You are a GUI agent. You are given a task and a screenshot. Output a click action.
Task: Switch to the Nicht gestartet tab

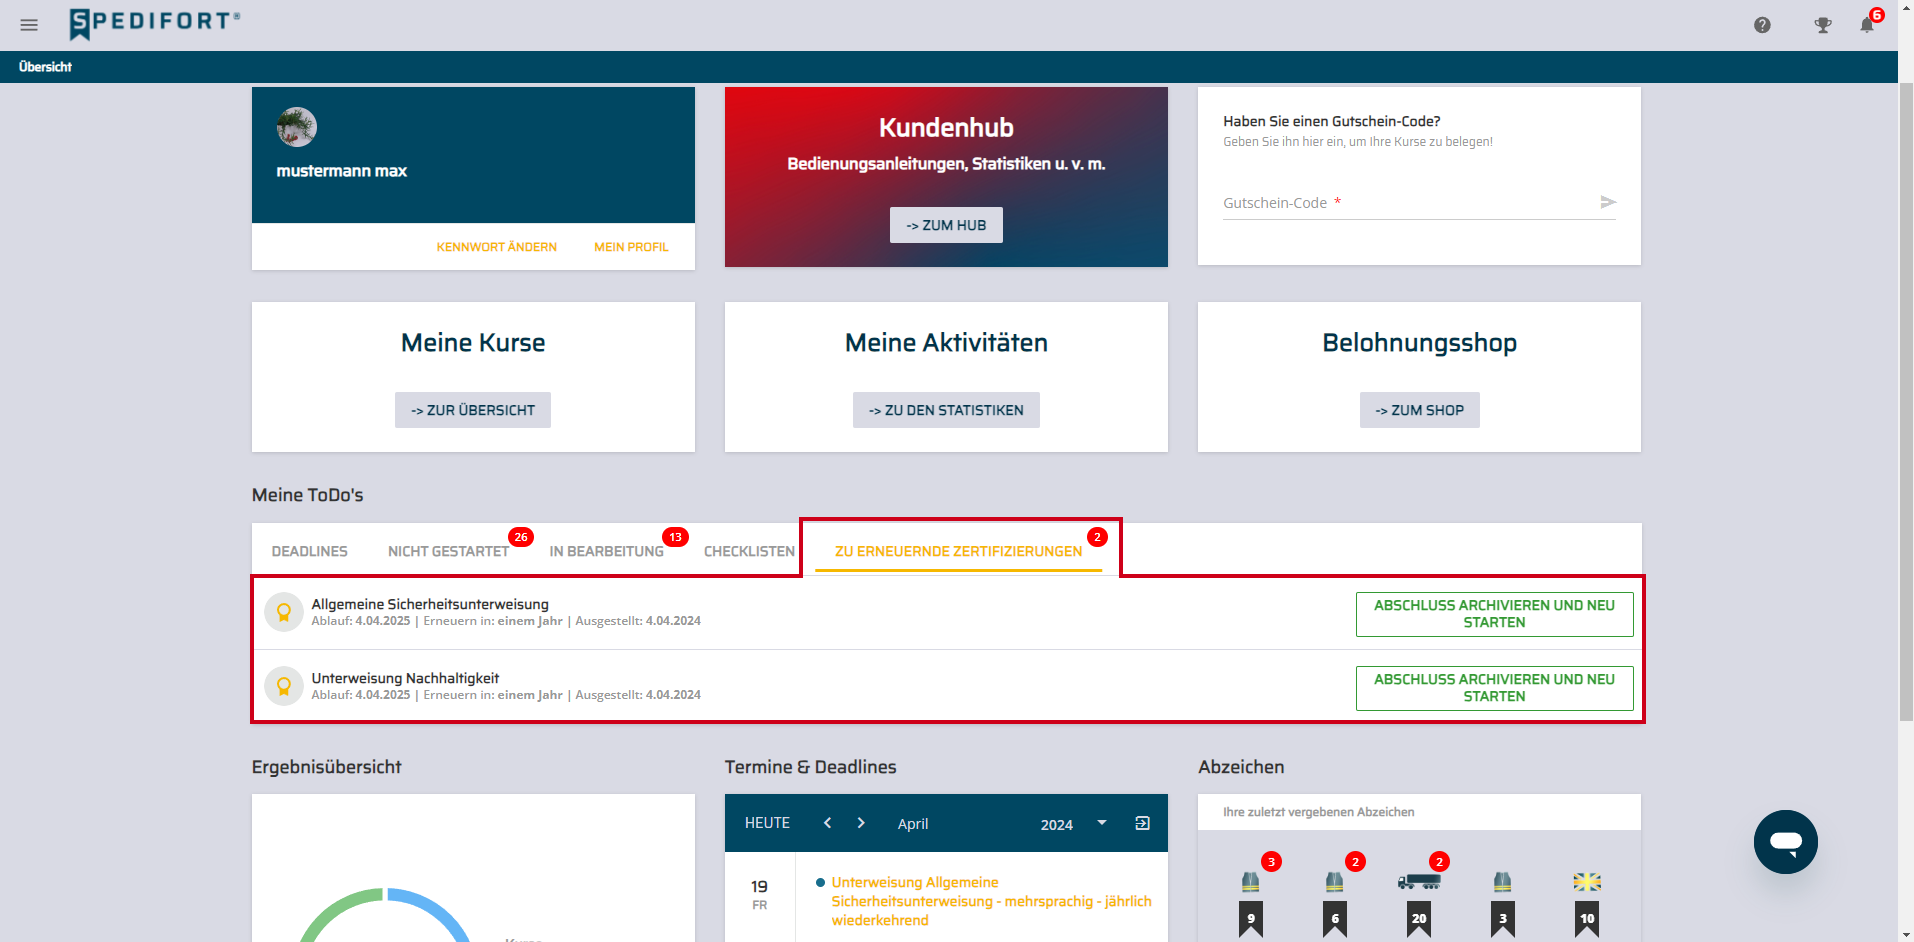coord(449,551)
